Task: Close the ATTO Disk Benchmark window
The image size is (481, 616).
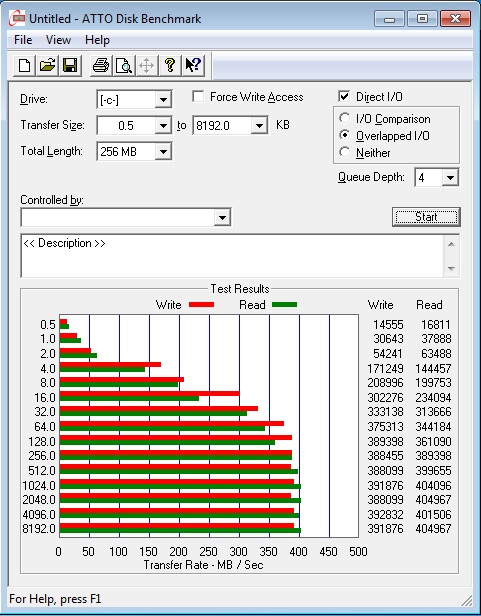Action: 455,18
